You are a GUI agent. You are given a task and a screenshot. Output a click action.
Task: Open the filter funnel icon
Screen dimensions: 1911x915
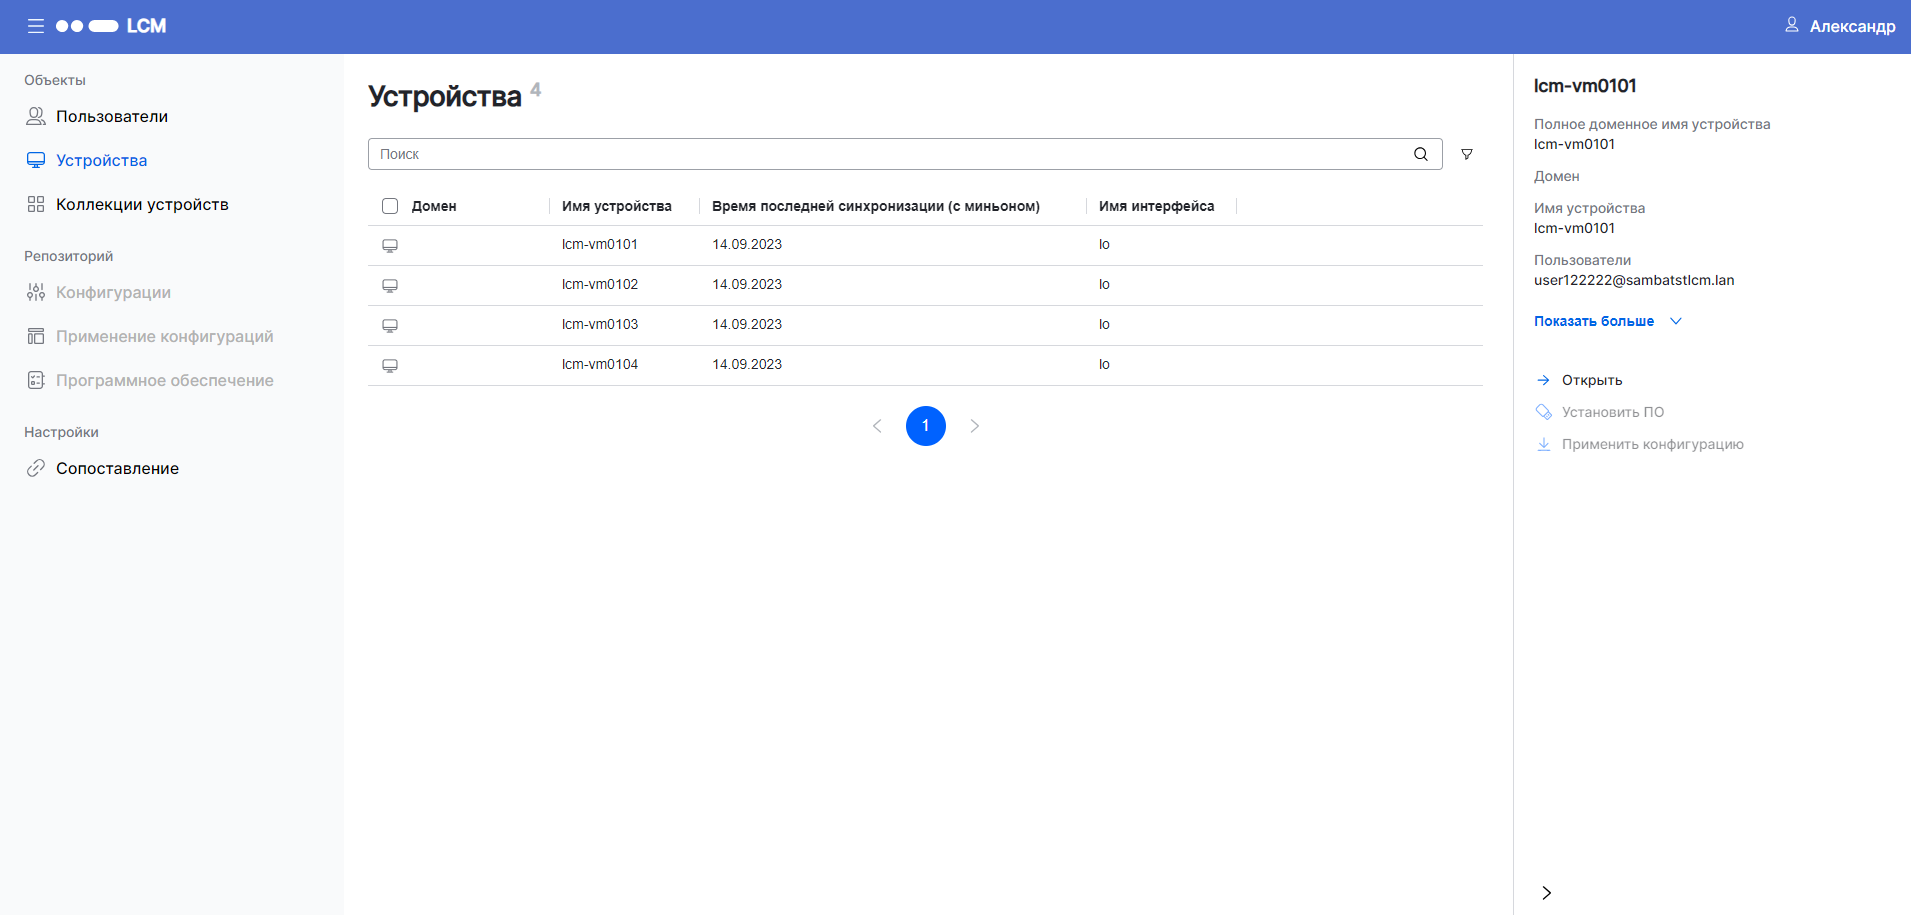click(x=1466, y=154)
